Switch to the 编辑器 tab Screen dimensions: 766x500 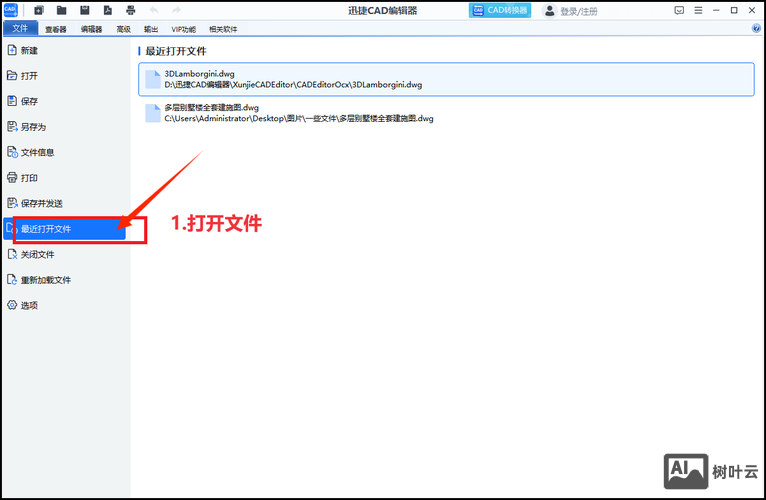click(x=91, y=29)
